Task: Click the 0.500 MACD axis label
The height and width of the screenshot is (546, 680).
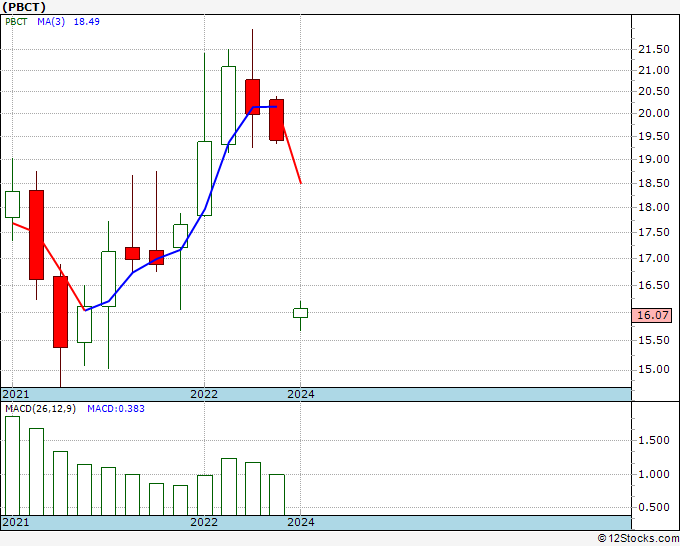Action: (x=654, y=507)
